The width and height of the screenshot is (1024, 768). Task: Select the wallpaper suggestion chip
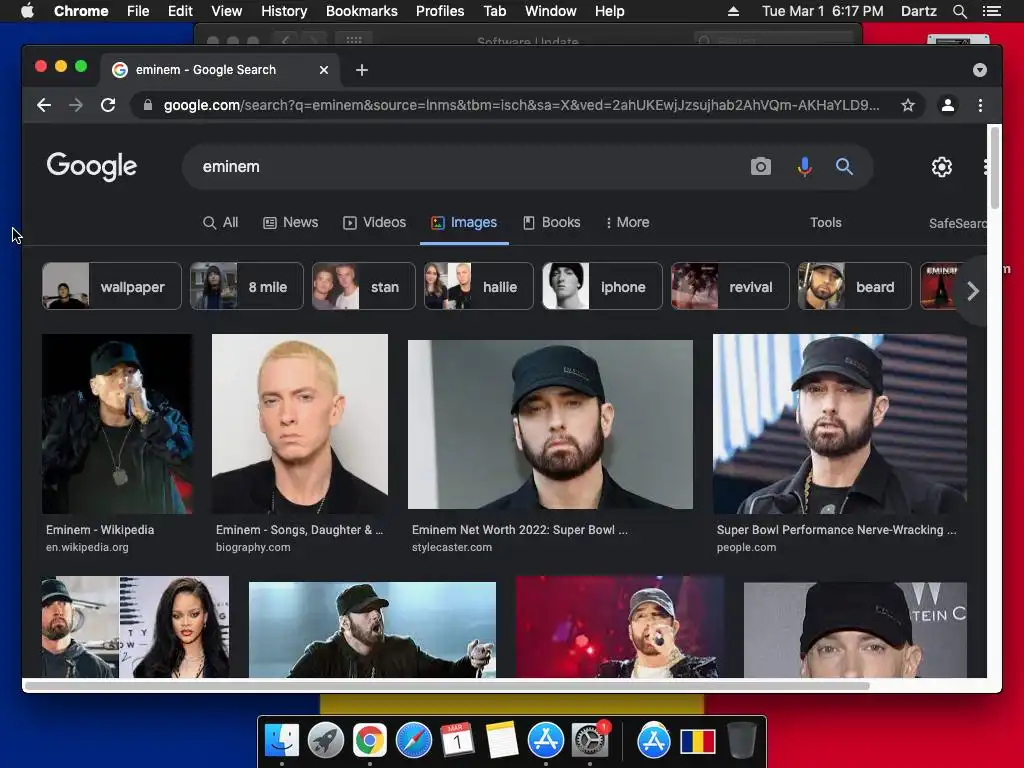(x=112, y=286)
